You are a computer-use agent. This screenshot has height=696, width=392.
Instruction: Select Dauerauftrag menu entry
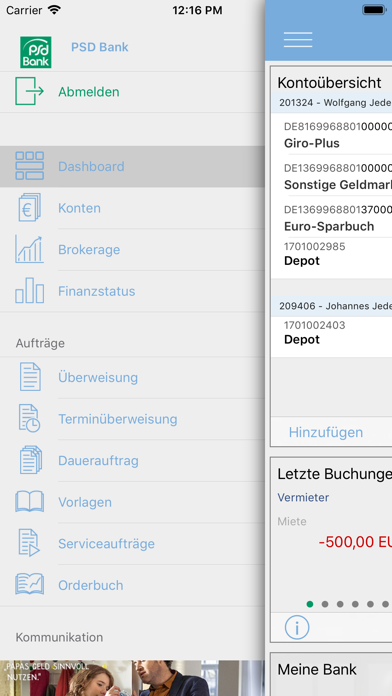[x=132, y=461]
